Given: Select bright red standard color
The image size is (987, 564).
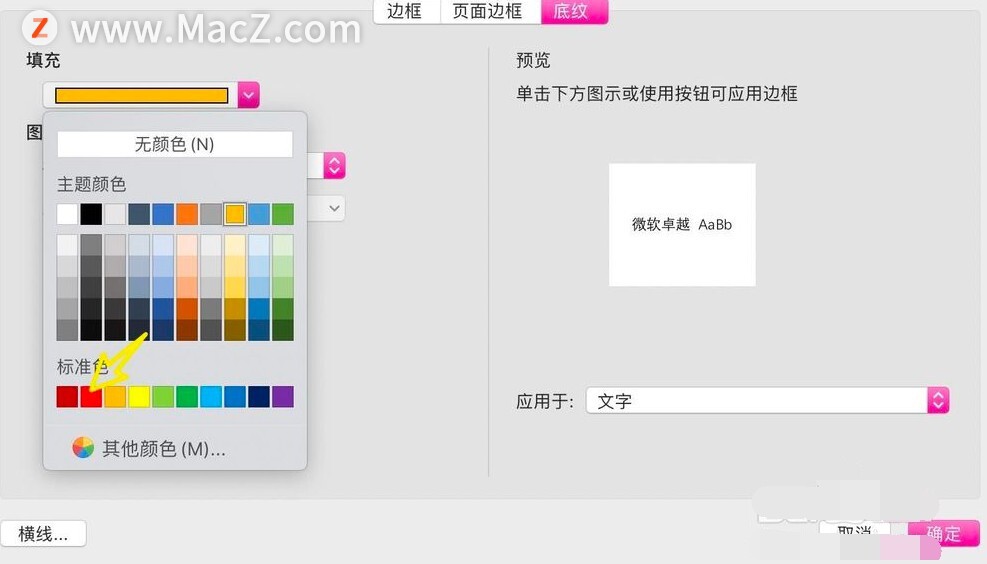Looking at the screenshot, I should pos(91,397).
